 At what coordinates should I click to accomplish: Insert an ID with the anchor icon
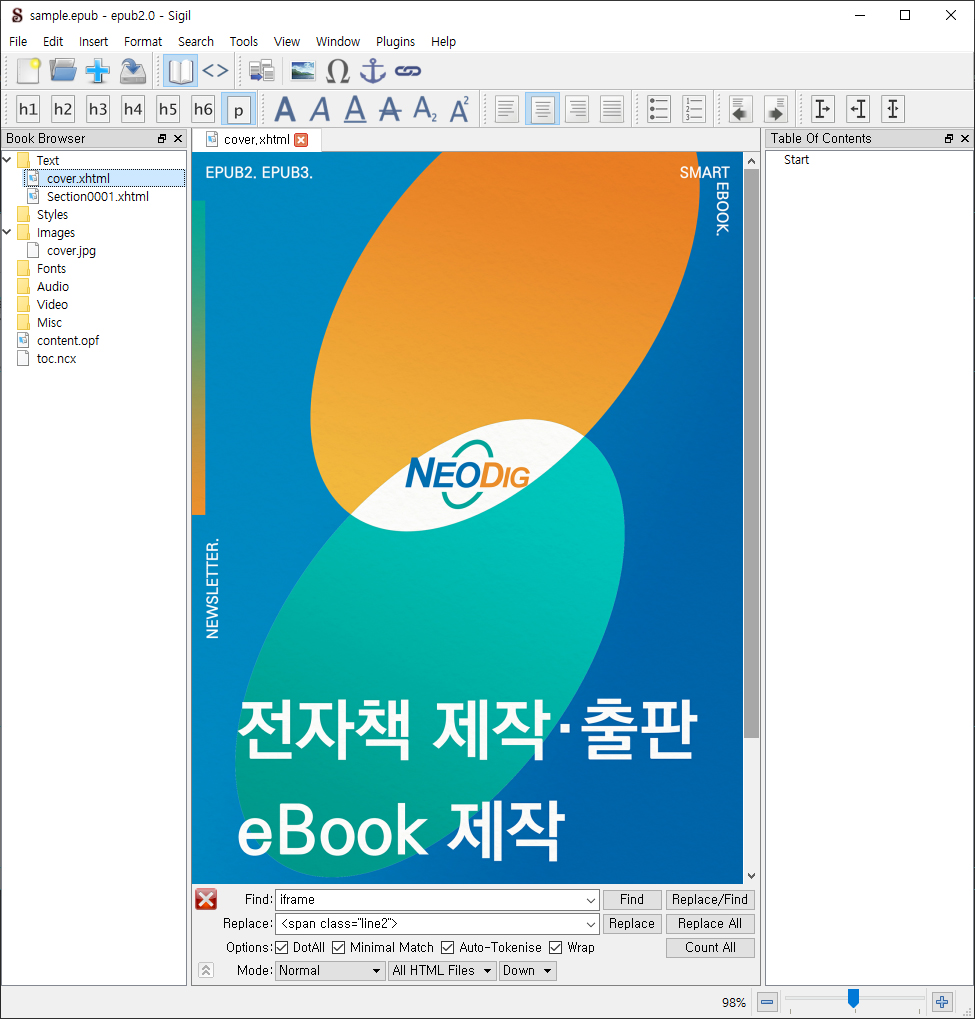click(x=373, y=71)
